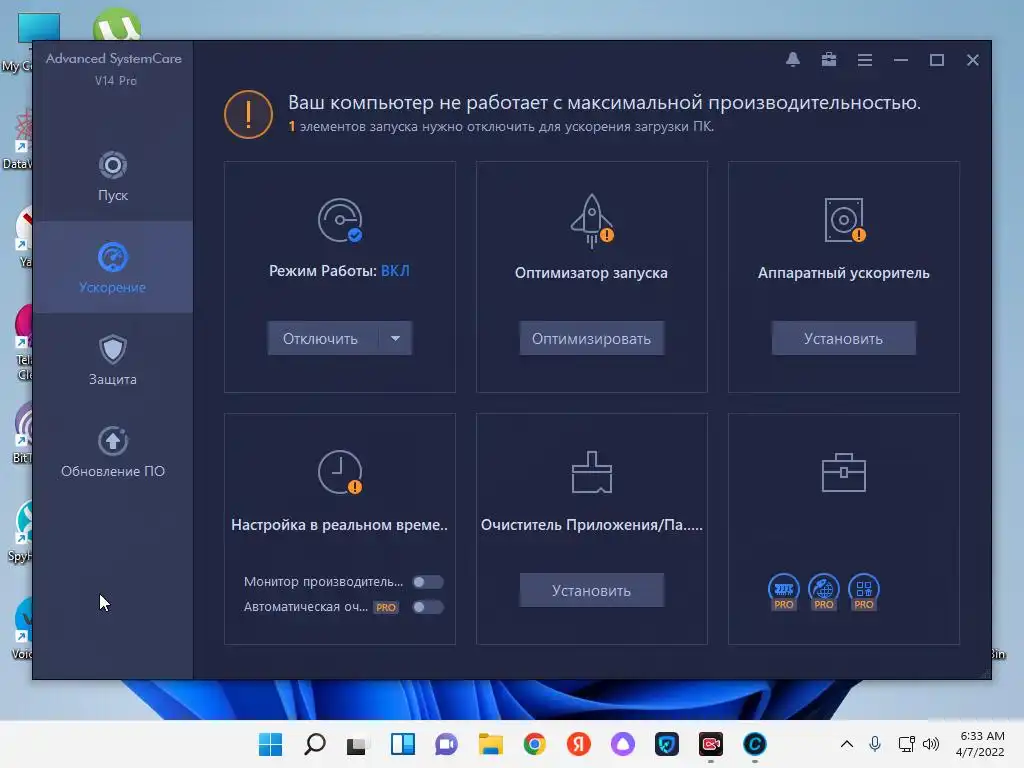1024x768 pixels.
Task: Click the orange warning exclamation icon
Action: [248, 114]
